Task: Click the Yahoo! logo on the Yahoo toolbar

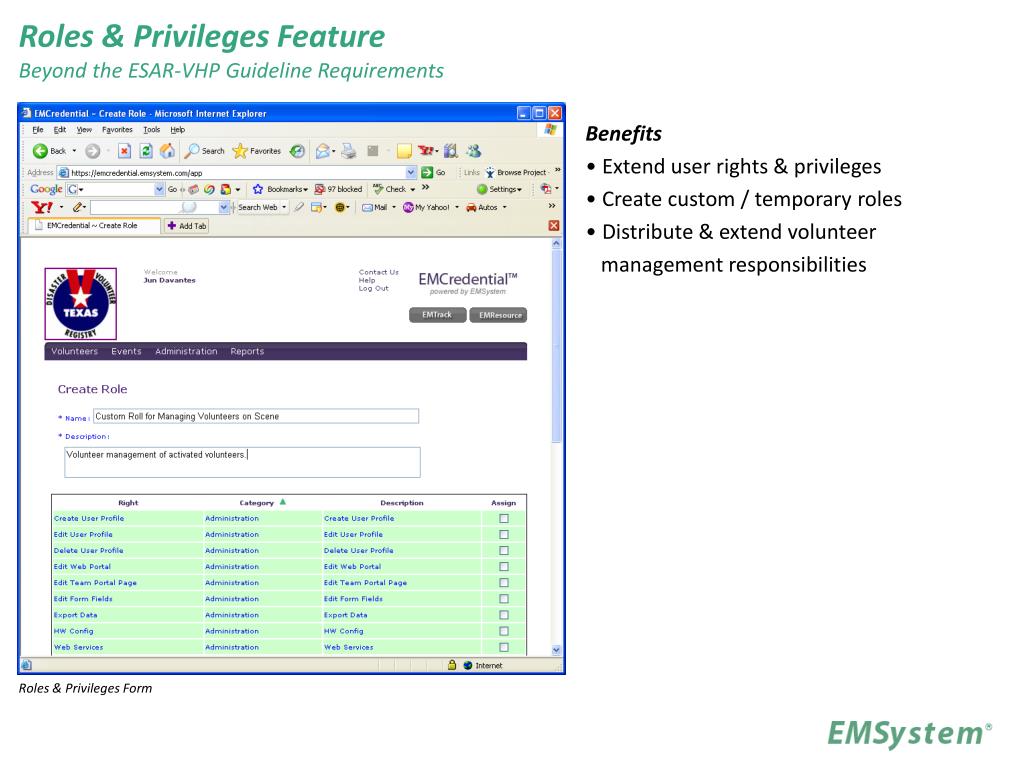Action: [42, 207]
